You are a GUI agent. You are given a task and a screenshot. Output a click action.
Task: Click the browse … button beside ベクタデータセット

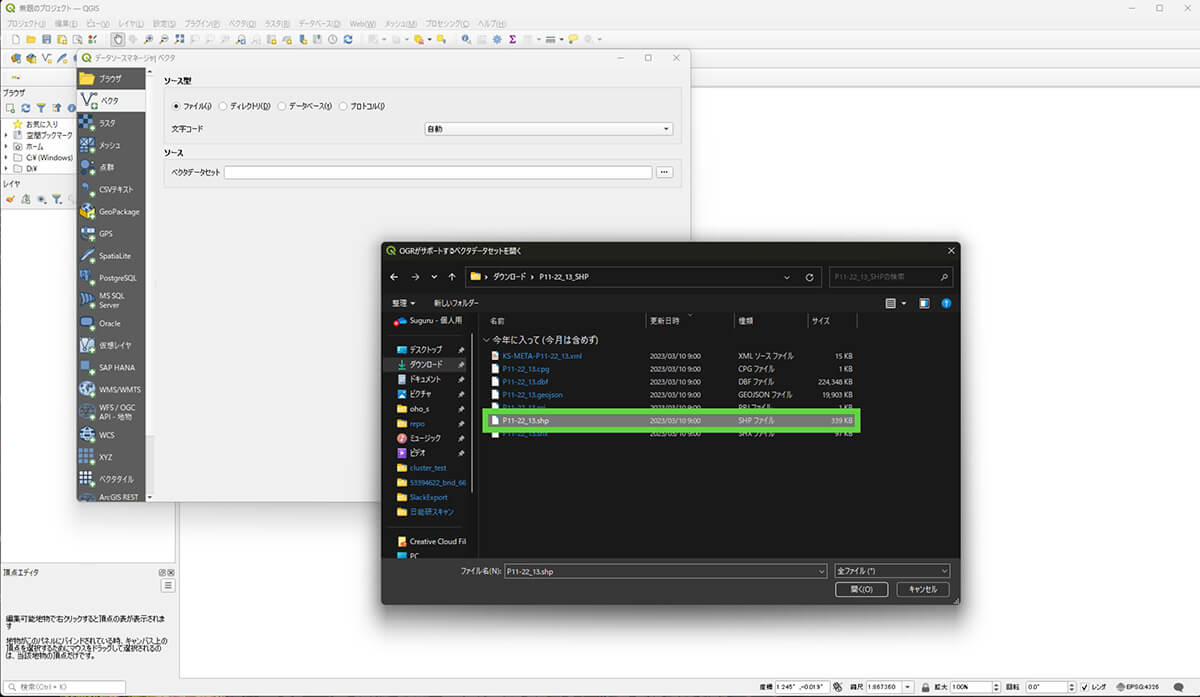[x=664, y=173]
